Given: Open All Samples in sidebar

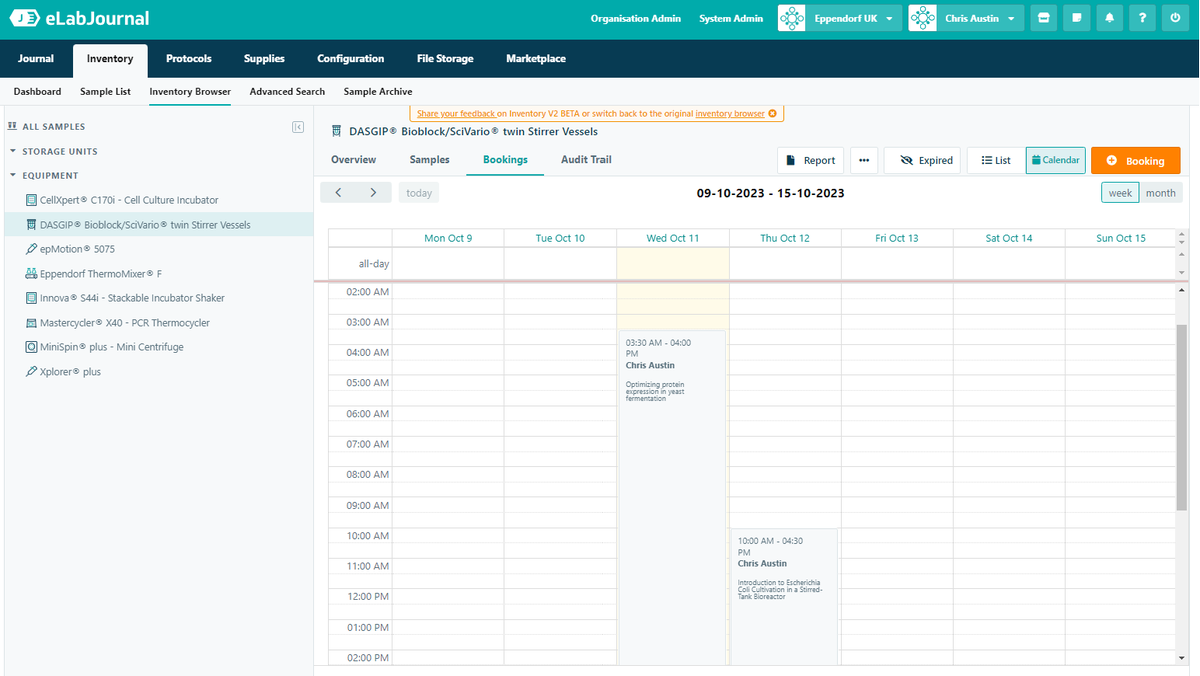Looking at the screenshot, I should coord(53,127).
